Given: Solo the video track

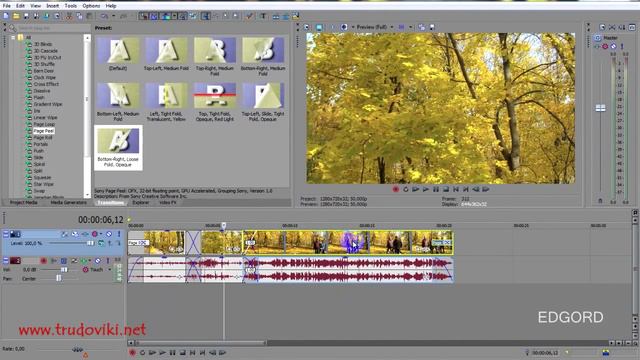Looking at the screenshot, I should coord(119,234).
